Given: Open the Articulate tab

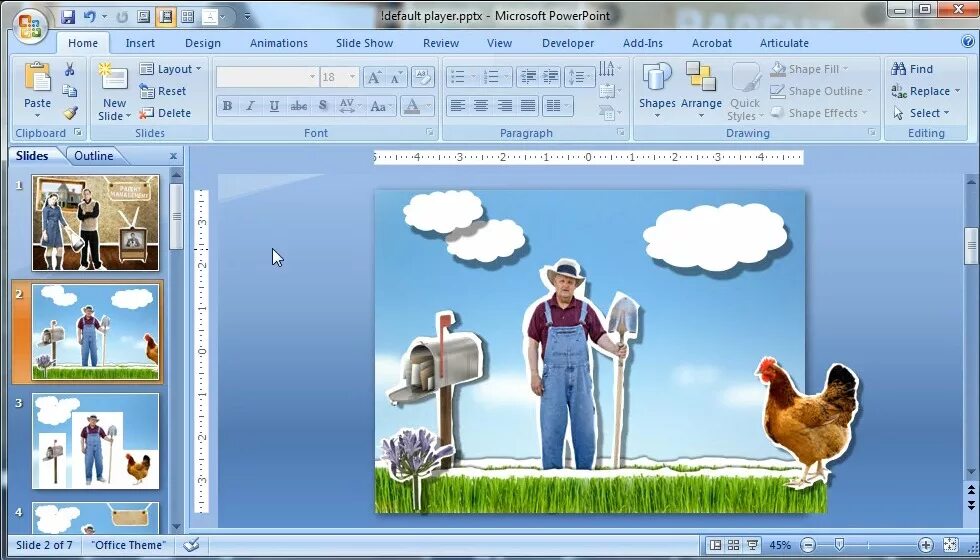Looking at the screenshot, I should pyautogui.click(x=784, y=42).
